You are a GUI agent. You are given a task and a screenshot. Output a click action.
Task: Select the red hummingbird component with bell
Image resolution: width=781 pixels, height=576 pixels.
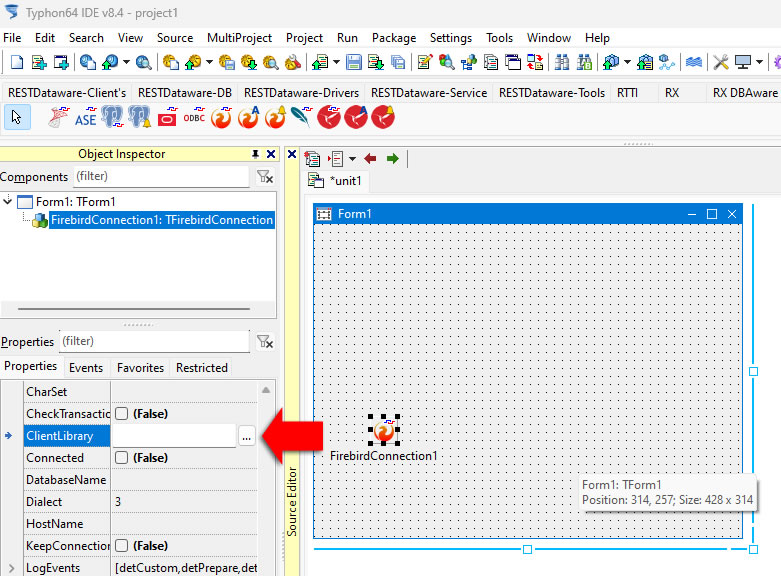point(383,118)
